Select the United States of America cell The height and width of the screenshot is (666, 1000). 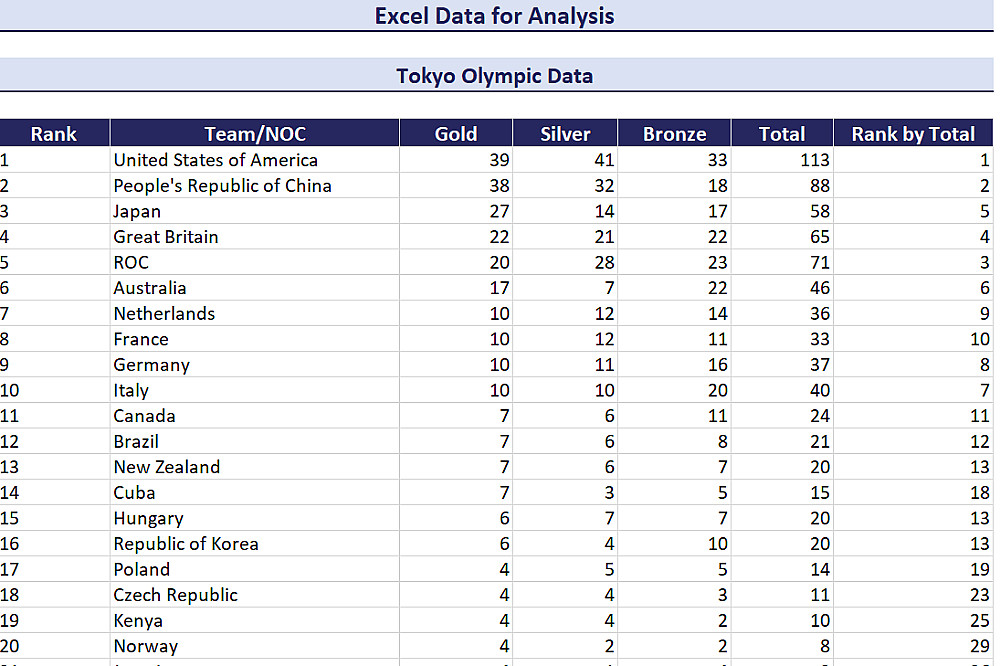pyautogui.click(x=216, y=160)
